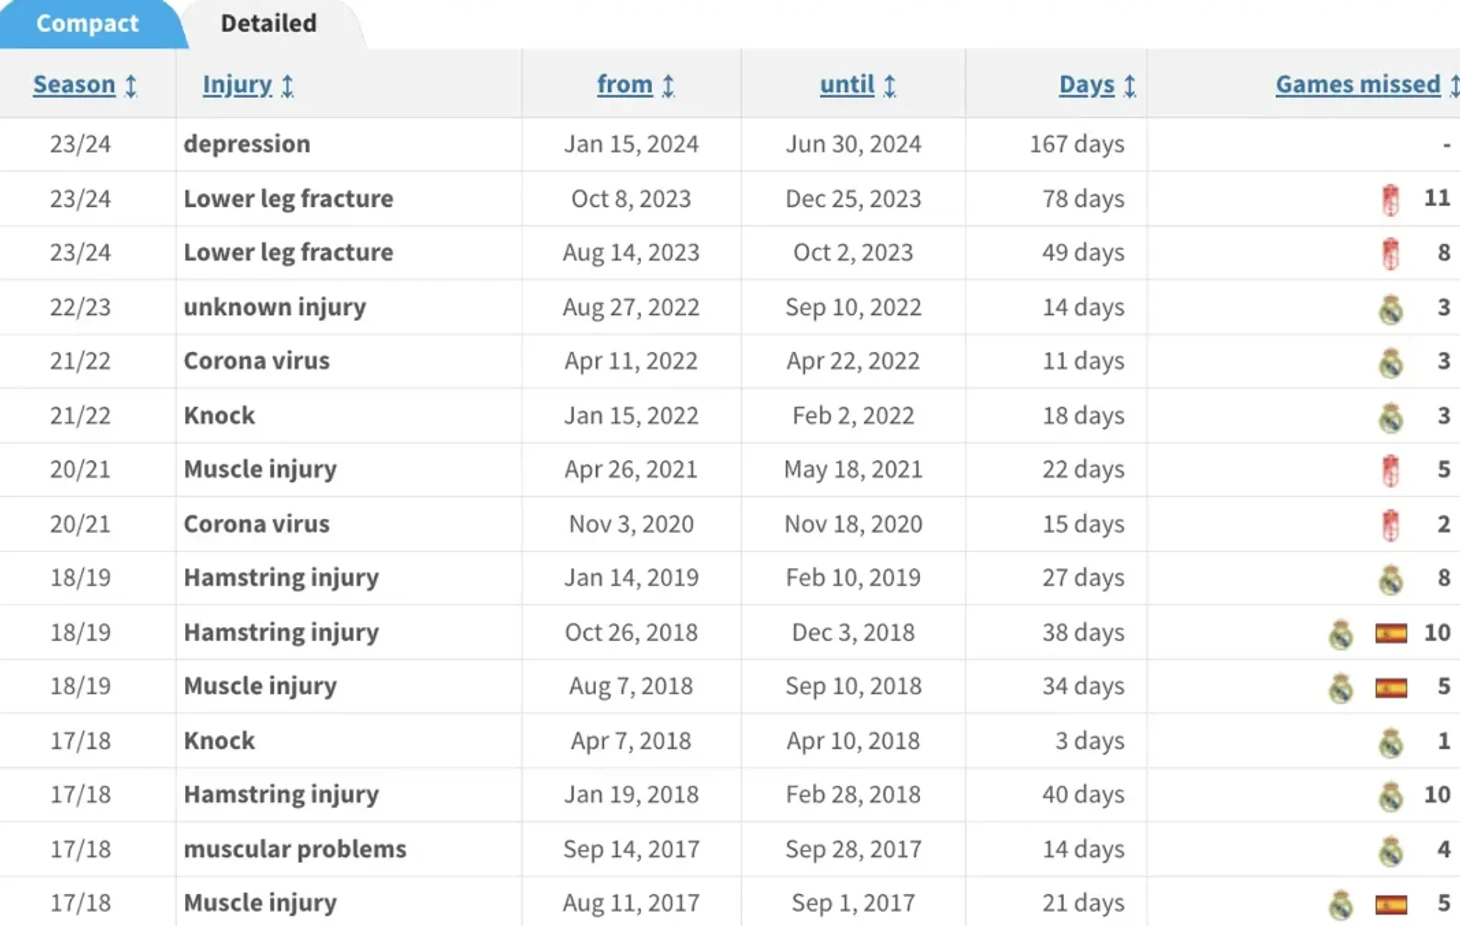The height and width of the screenshot is (926, 1460).
Task: Click the Granada crest in the Aug 14, 2023 row
Action: pos(1390,253)
